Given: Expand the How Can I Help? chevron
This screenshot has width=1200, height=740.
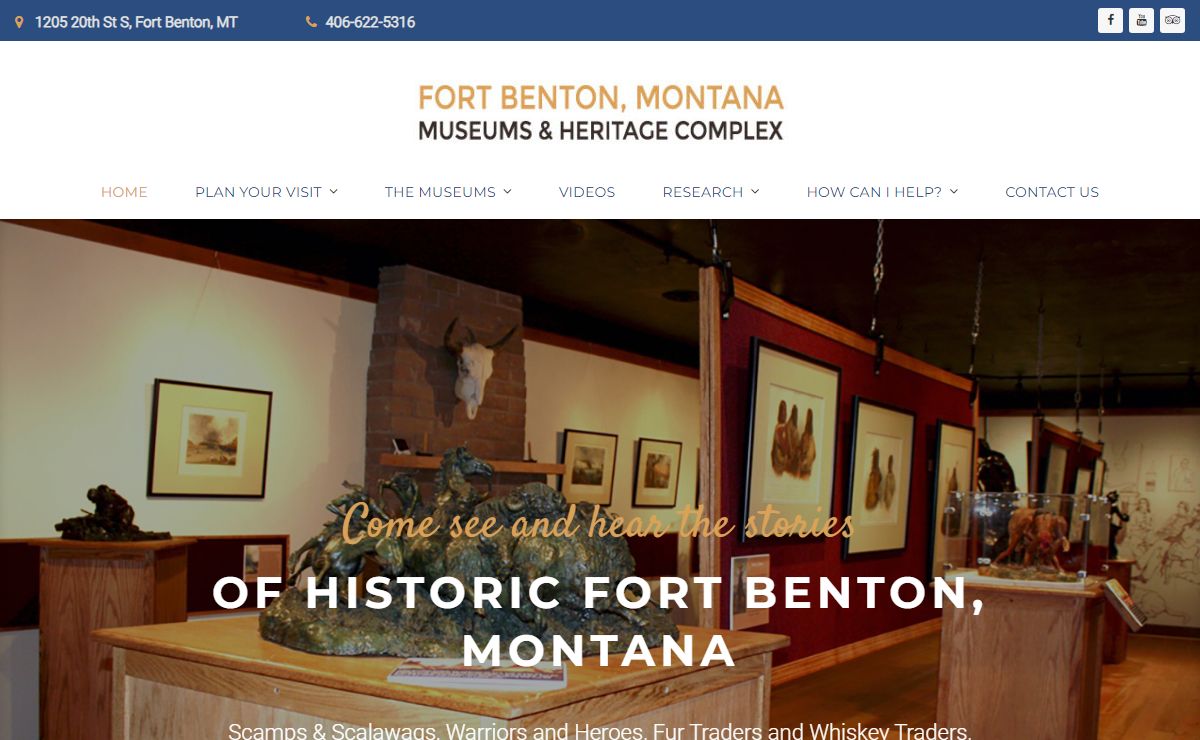Looking at the screenshot, I should (954, 192).
